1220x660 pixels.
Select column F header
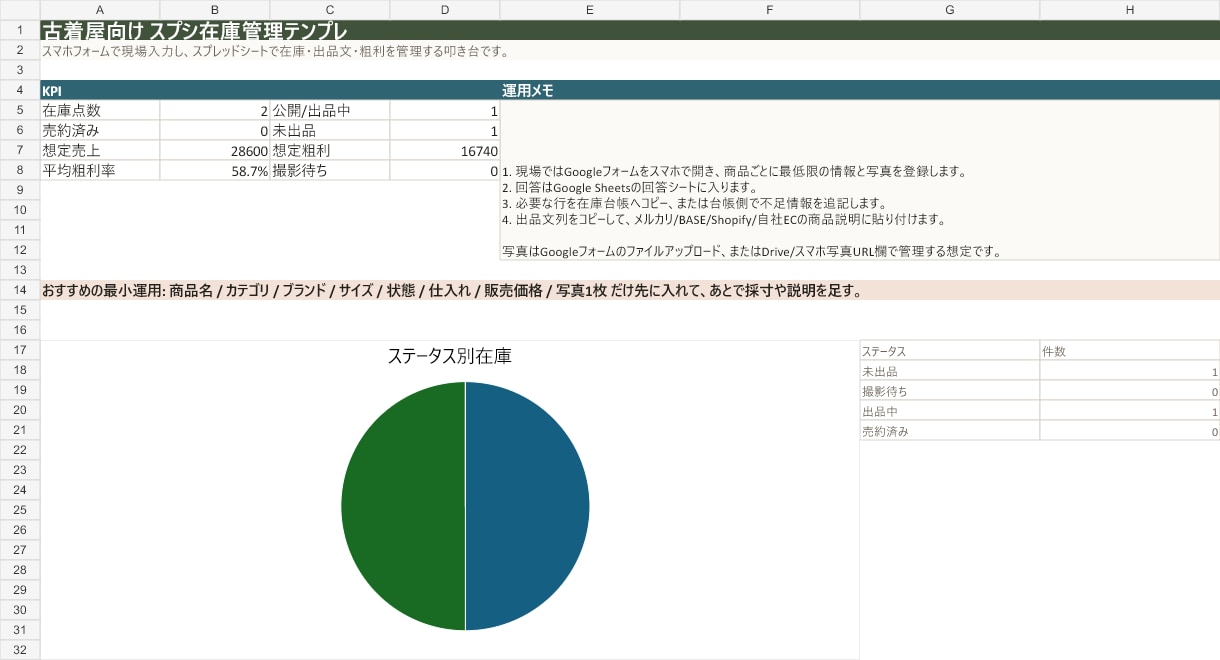point(770,10)
